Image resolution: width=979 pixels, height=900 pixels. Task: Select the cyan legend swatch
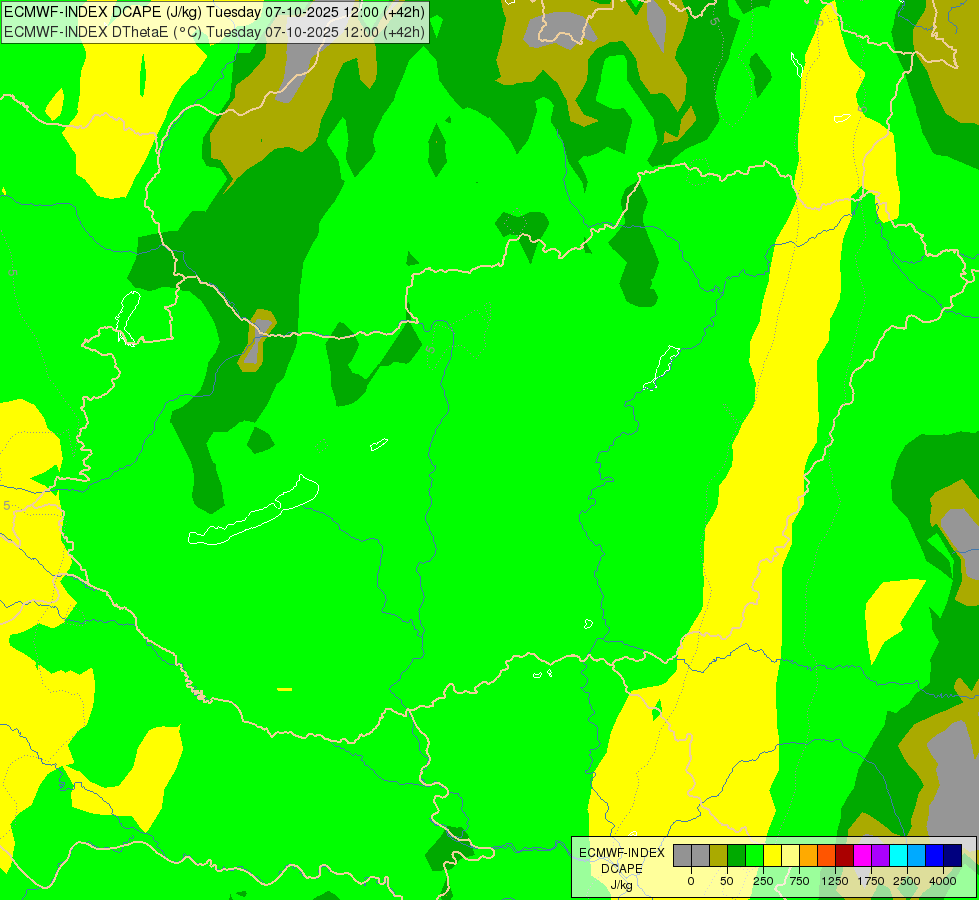898,855
